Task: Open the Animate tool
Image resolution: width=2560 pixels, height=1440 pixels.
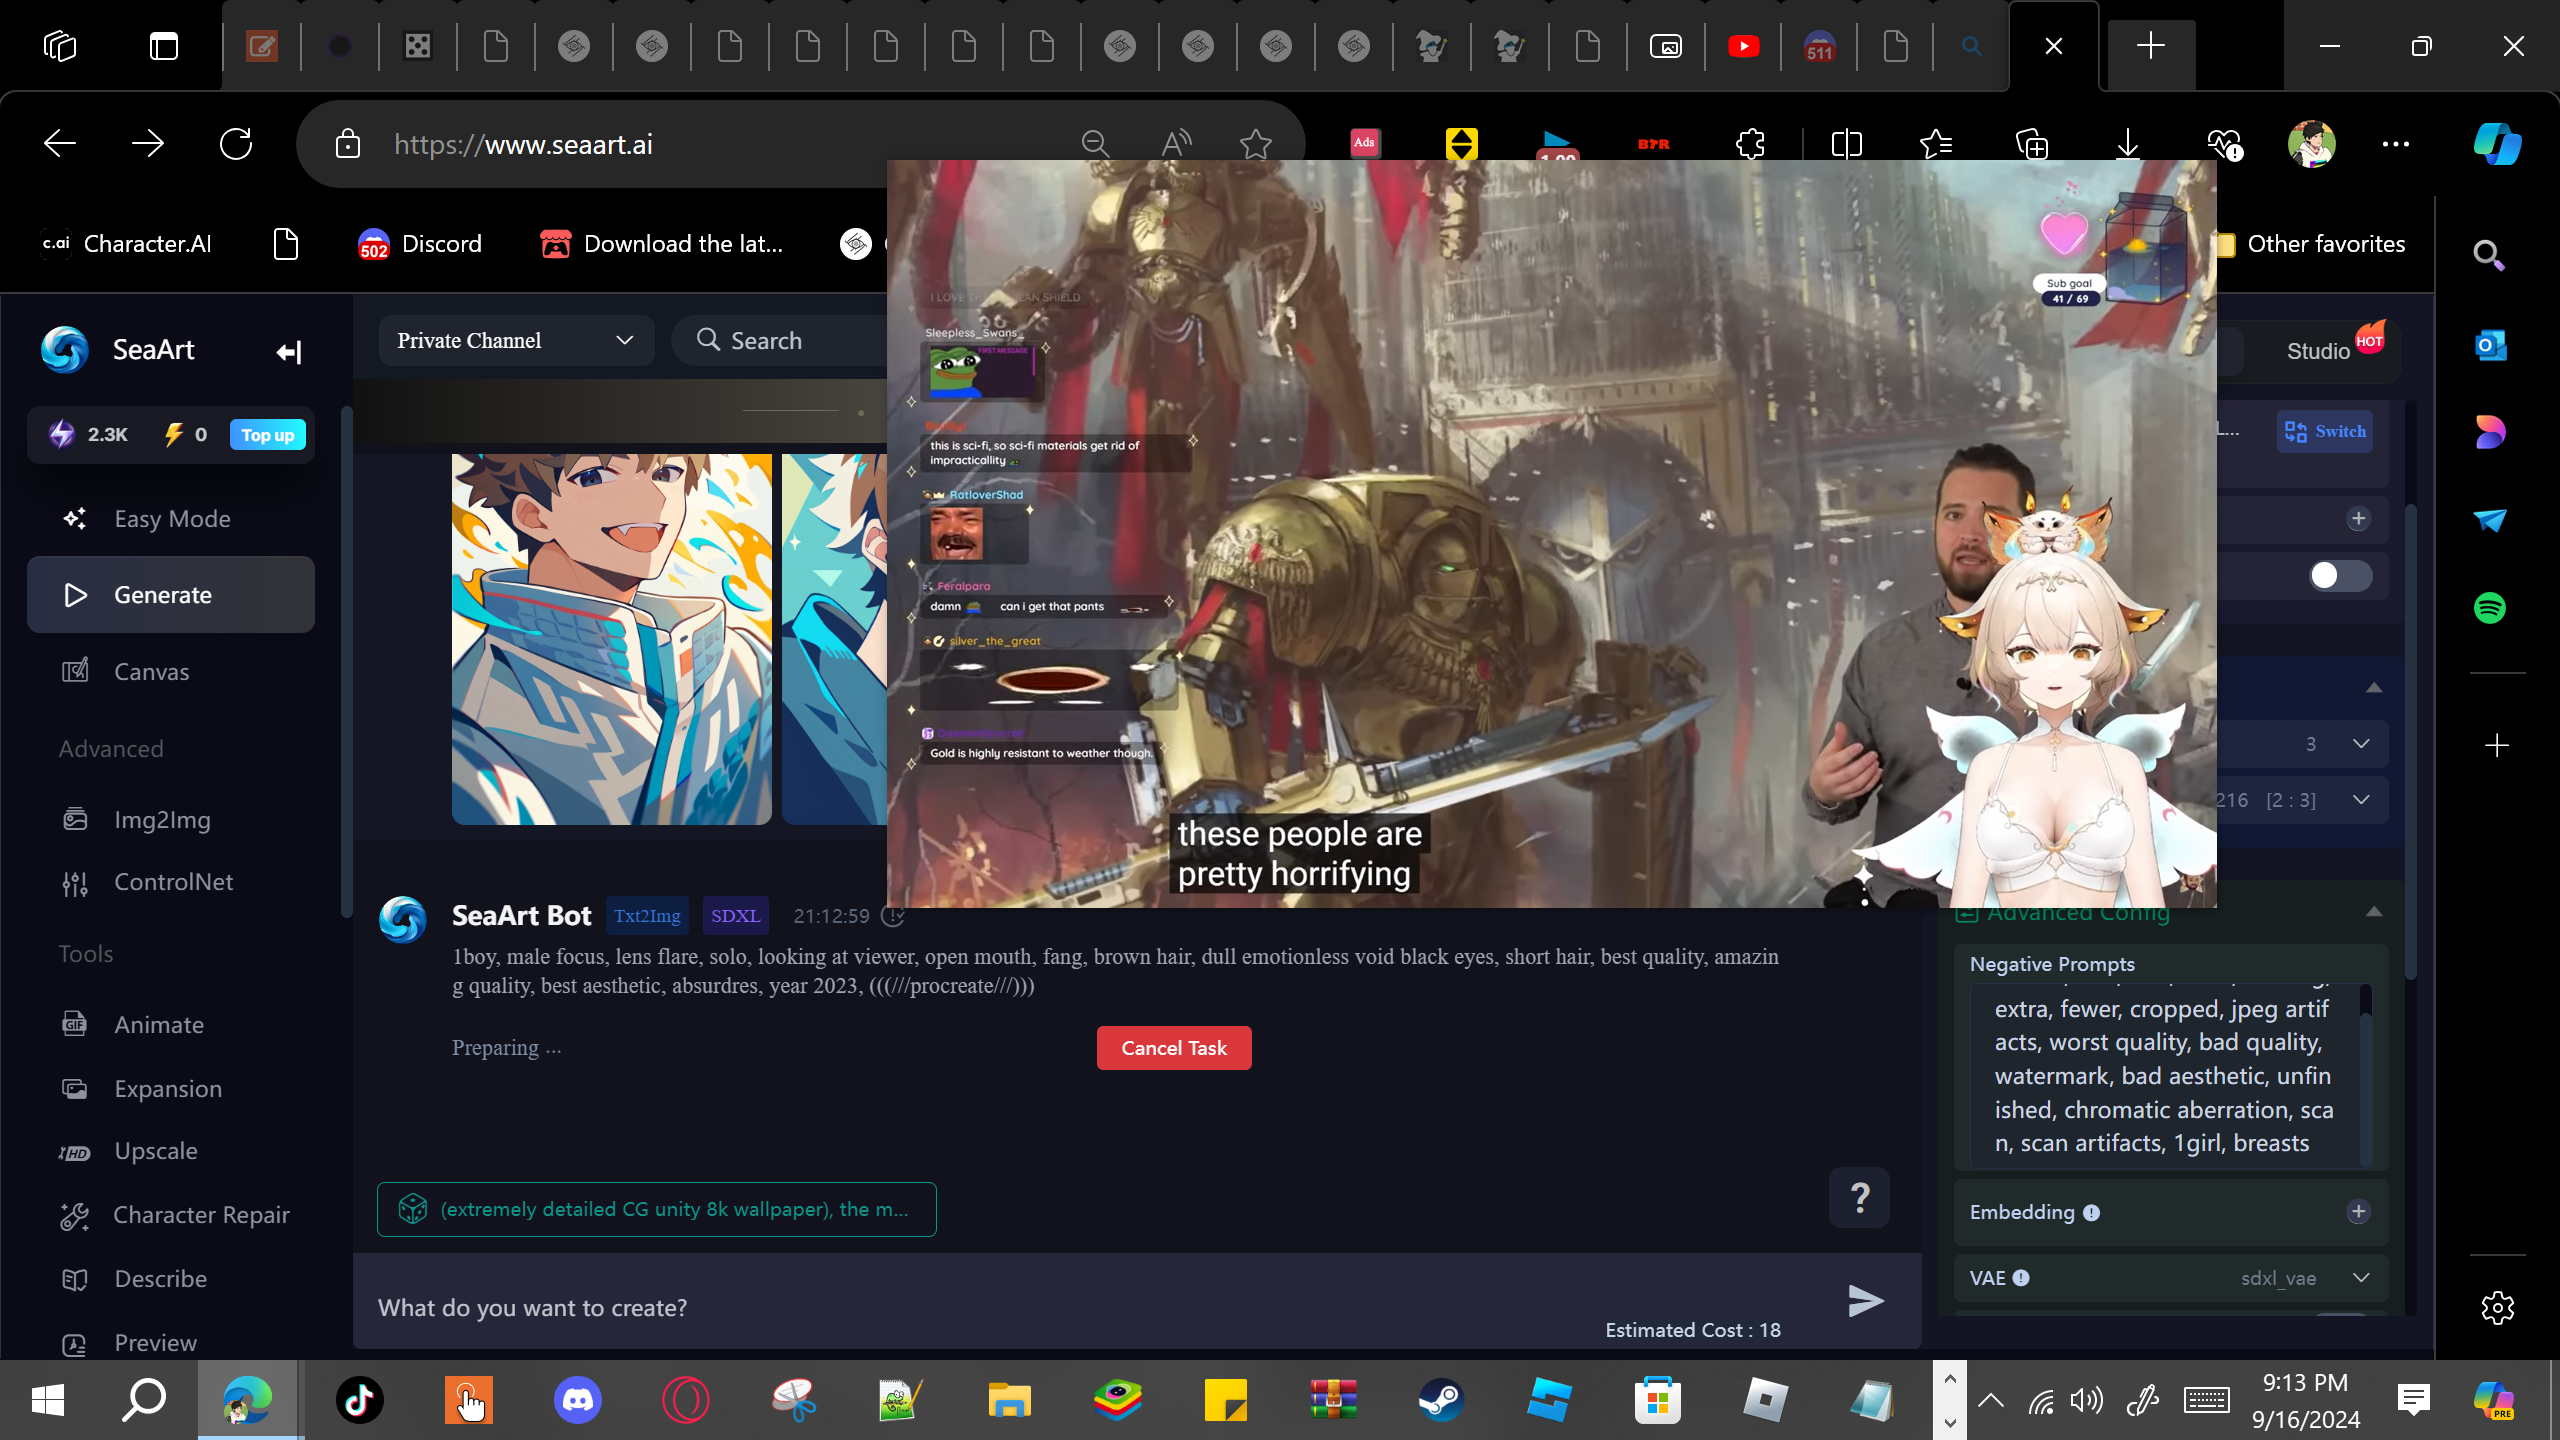Action: tap(171, 1025)
